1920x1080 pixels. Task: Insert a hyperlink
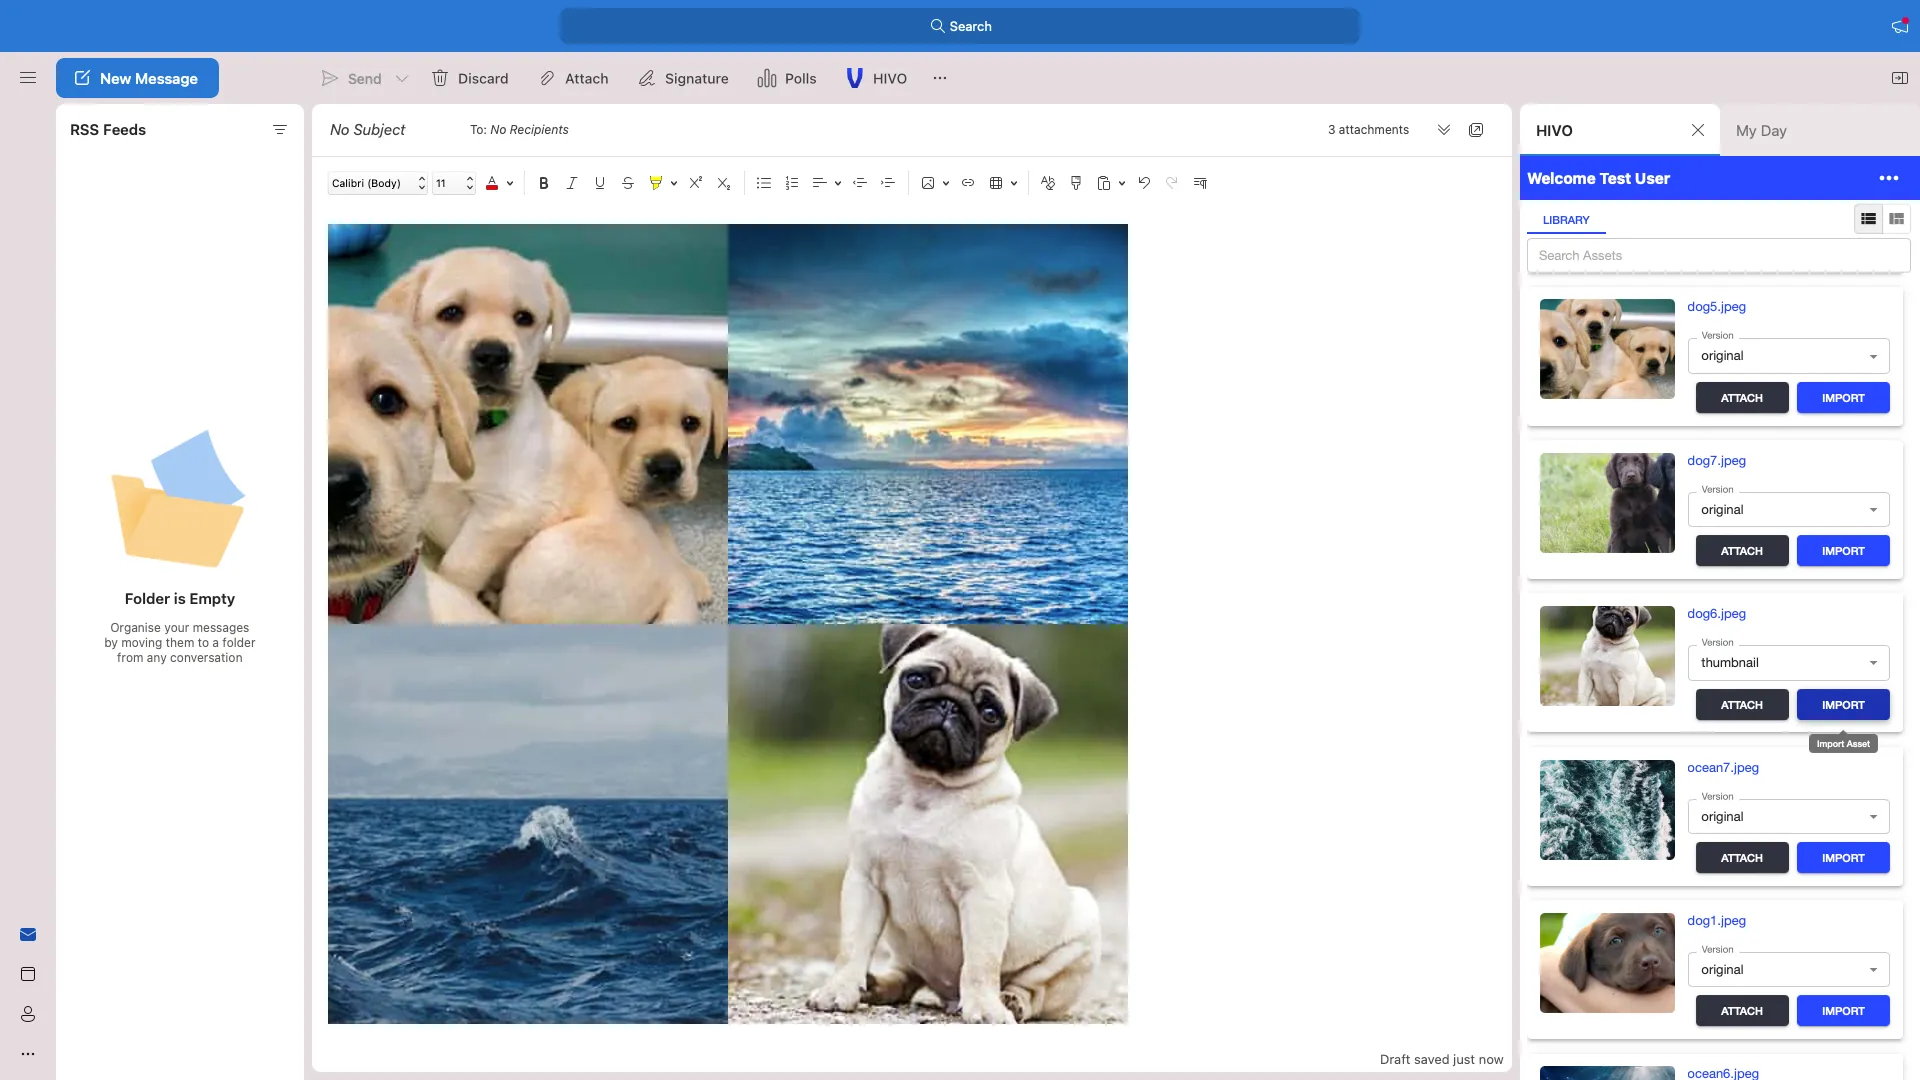(x=968, y=183)
